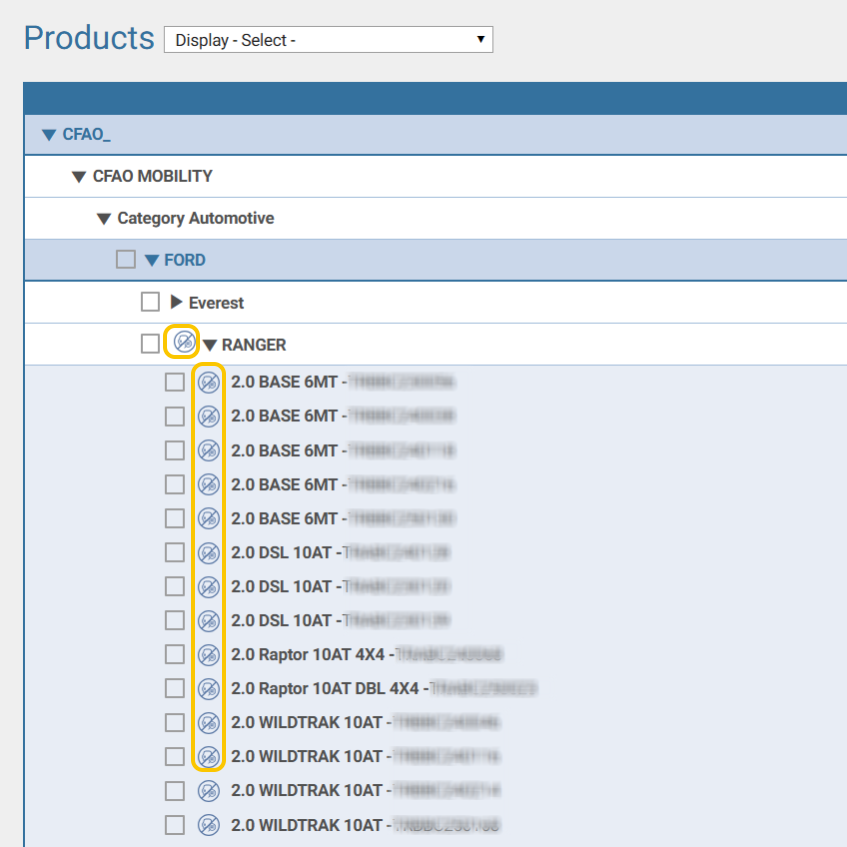Viewport: 847px width, 847px height.
Task: Click the Everest label text
Action: (216, 302)
